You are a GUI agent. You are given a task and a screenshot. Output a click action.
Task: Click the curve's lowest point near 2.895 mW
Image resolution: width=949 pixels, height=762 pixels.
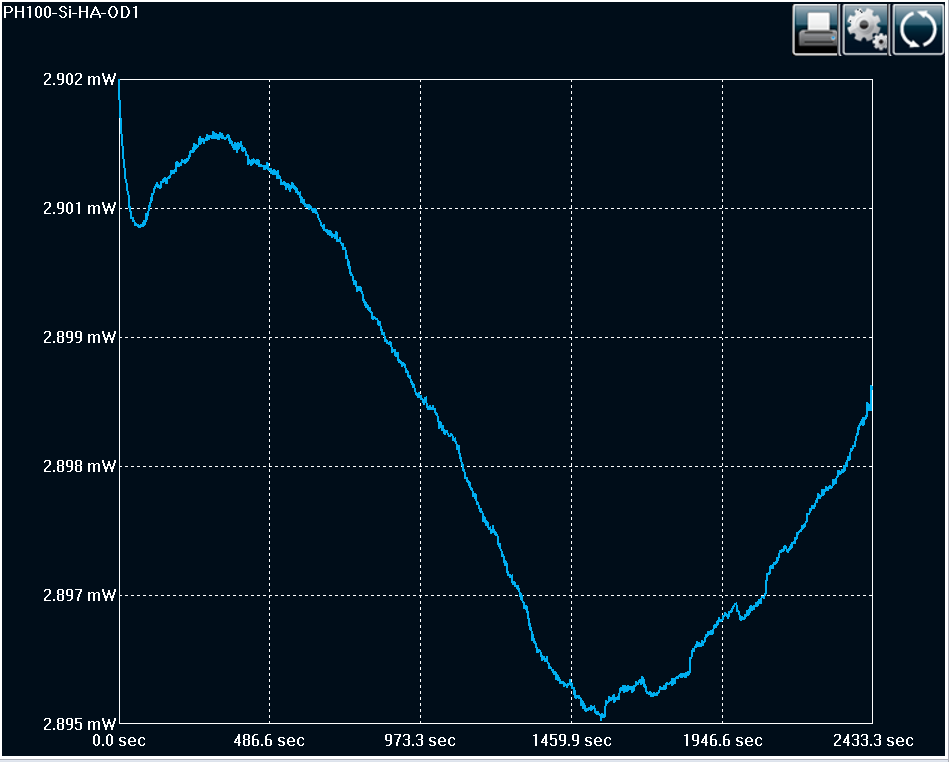(601, 717)
